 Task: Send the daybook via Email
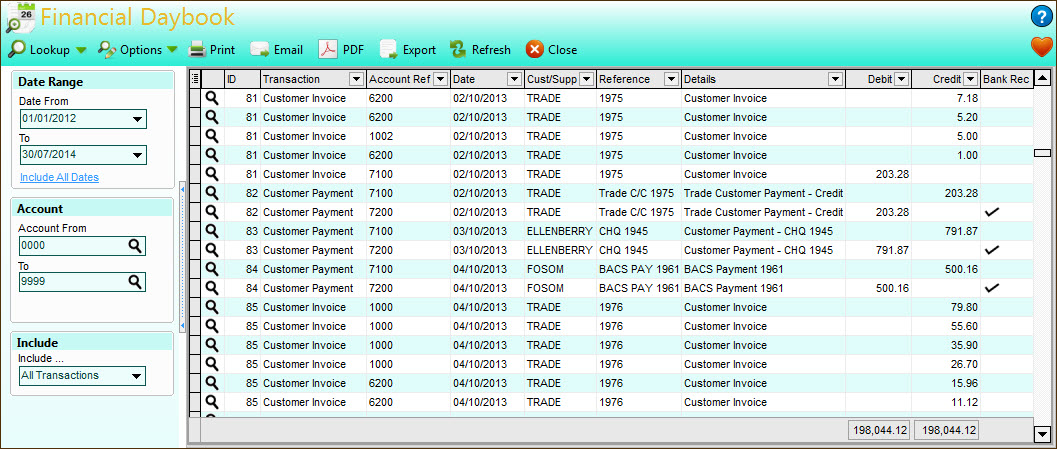(x=276, y=49)
